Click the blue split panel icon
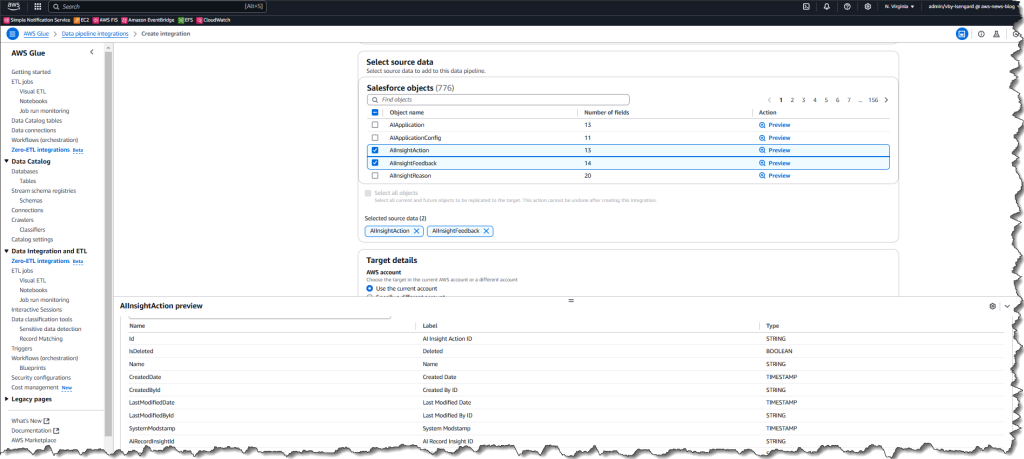Screen dimensions: 1024x459 [961, 34]
